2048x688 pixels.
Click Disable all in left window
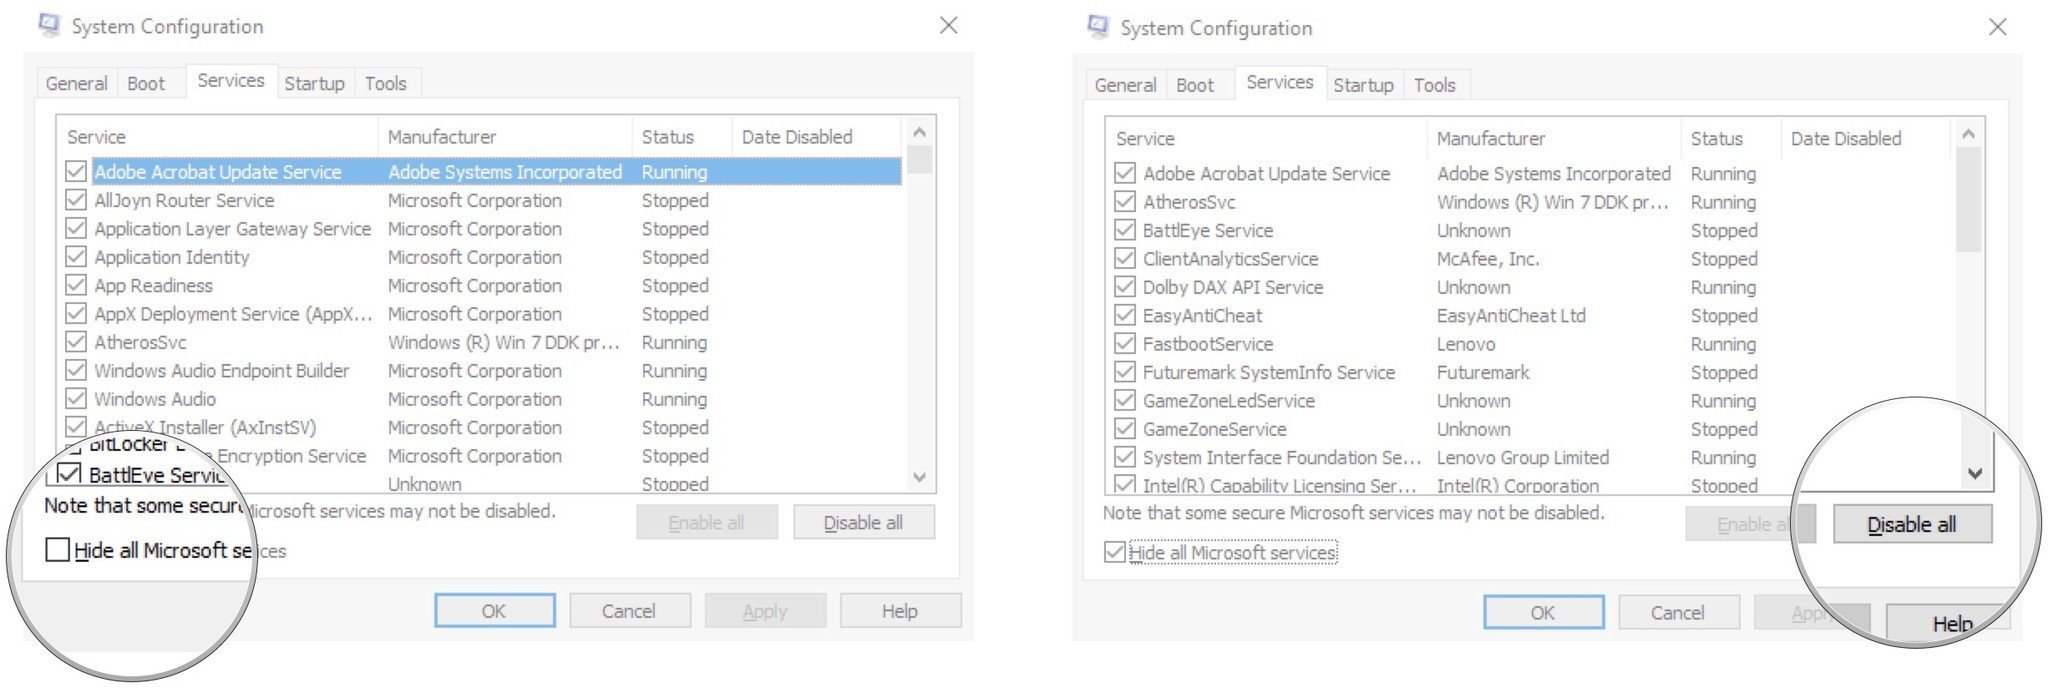864,522
